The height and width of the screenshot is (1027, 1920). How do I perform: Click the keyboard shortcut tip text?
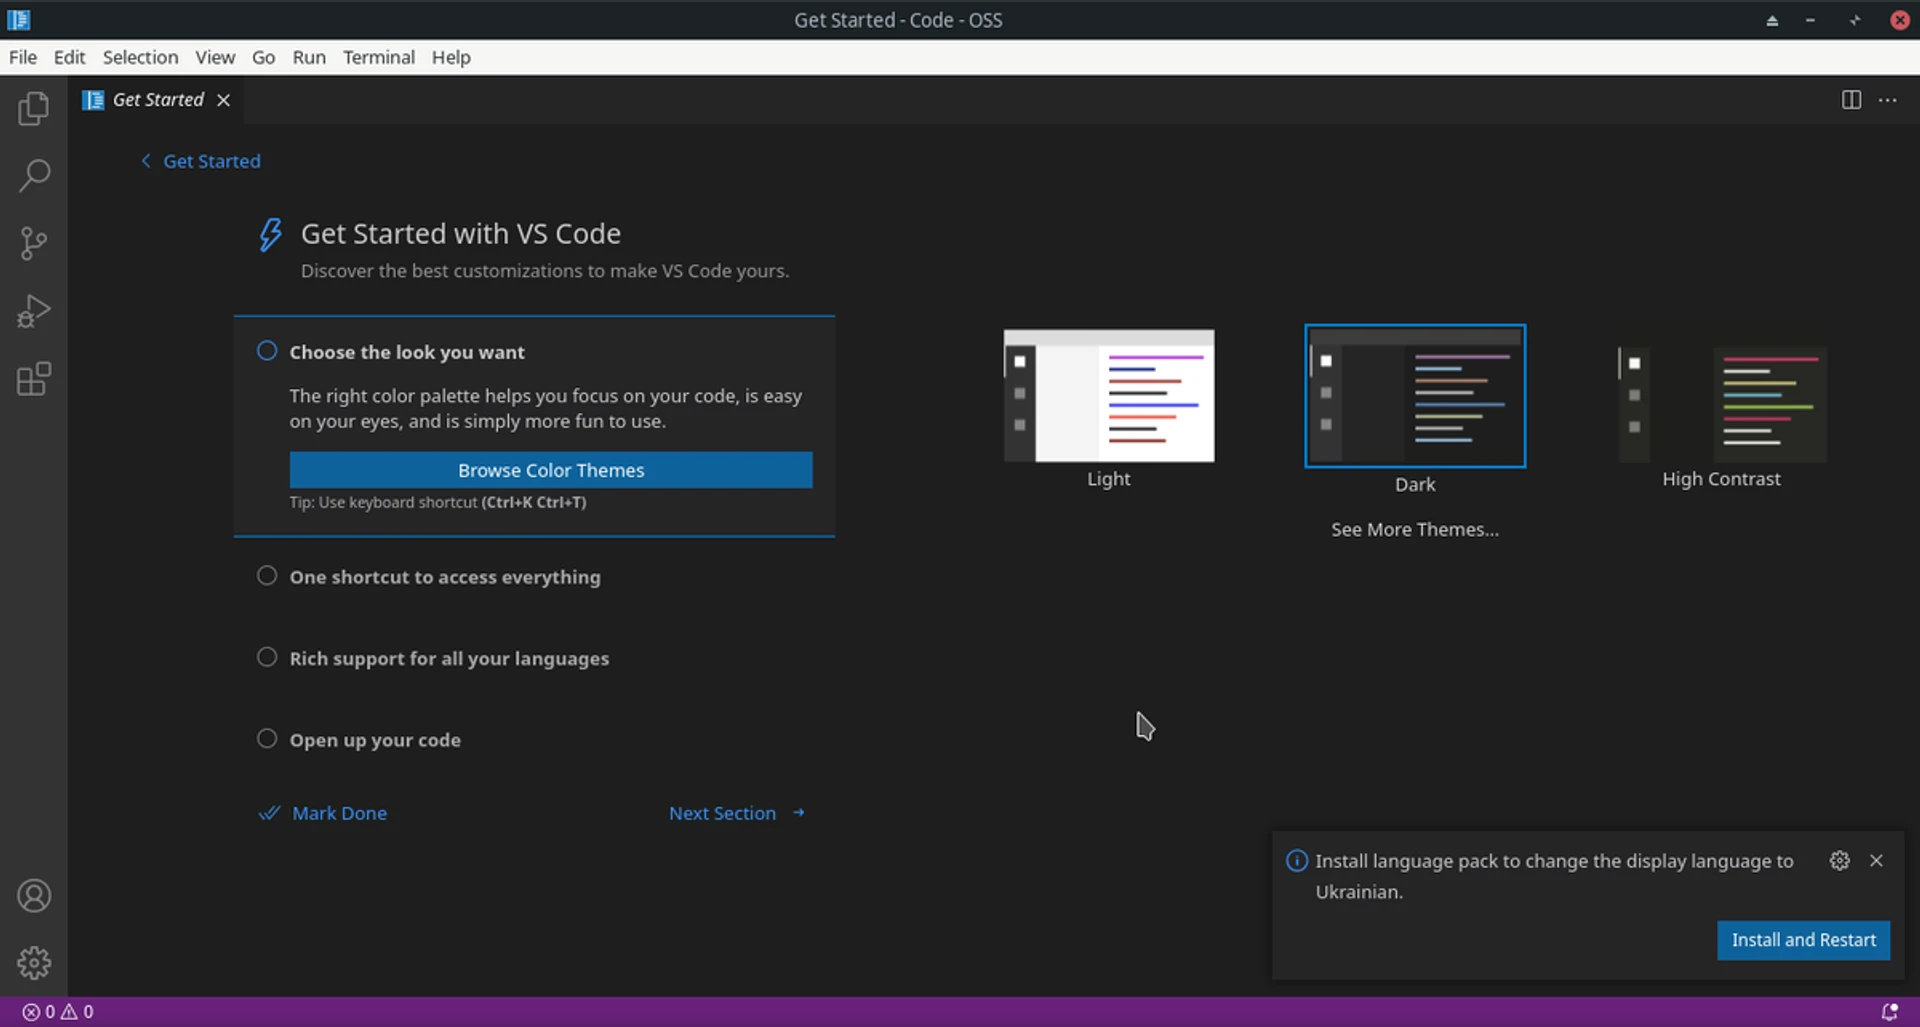point(438,502)
